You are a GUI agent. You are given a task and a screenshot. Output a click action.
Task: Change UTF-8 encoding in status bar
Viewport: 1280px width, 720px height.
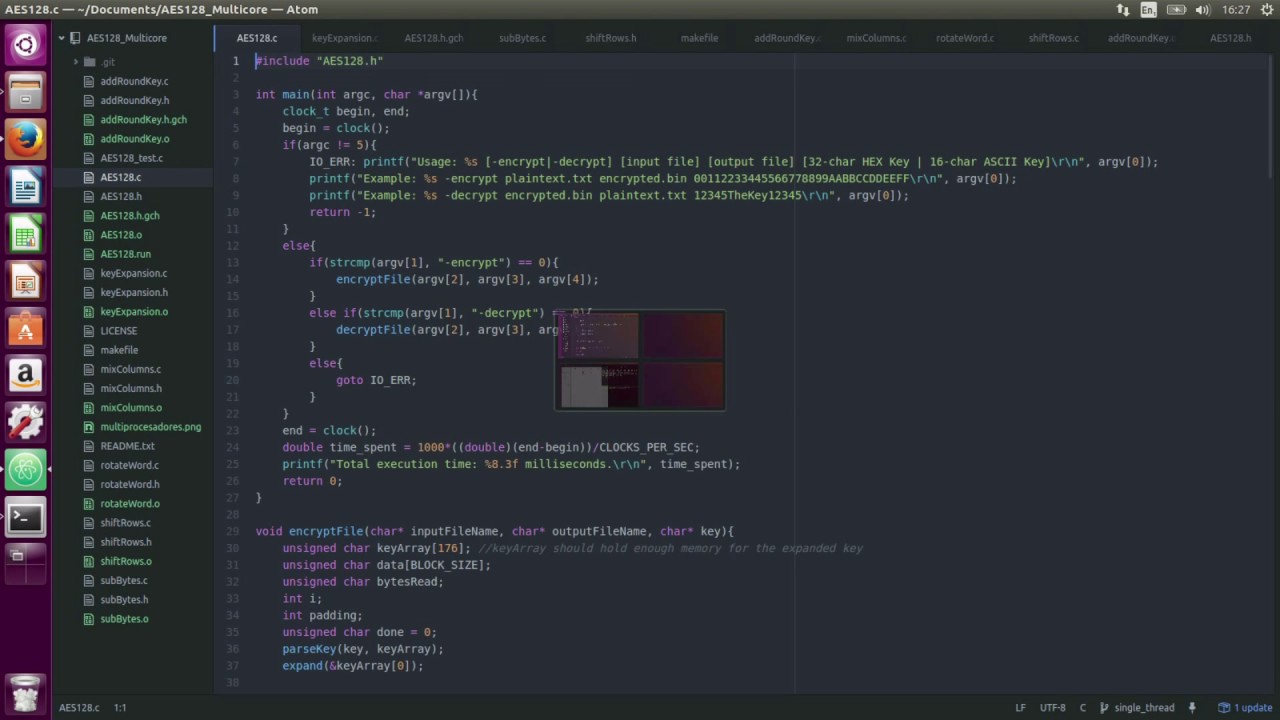tap(1052, 707)
